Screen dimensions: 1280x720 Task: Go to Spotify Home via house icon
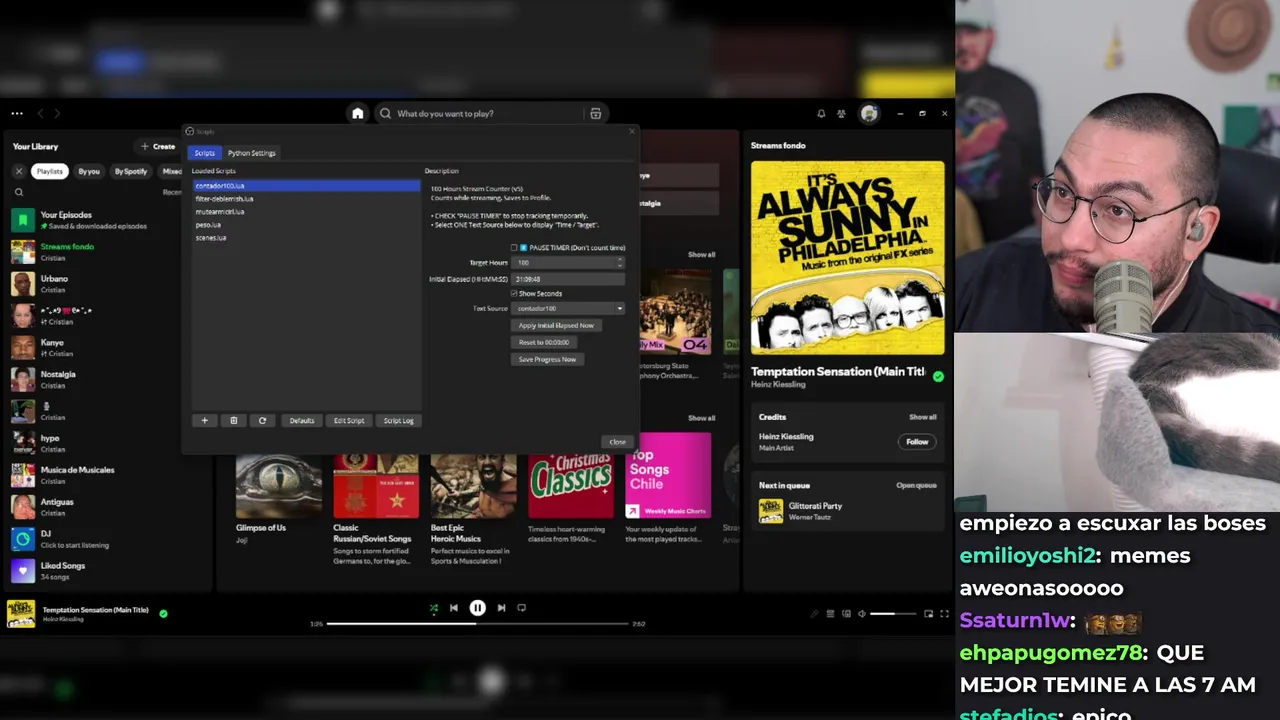(x=357, y=113)
